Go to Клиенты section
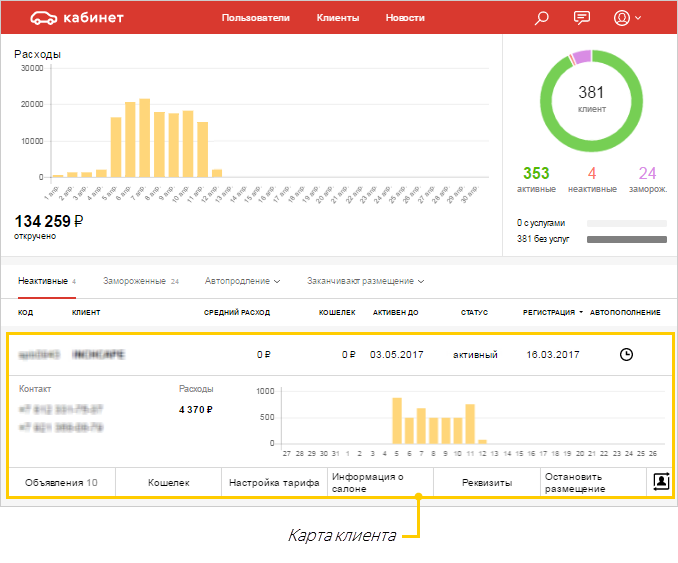678x563 pixels. click(x=338, y=18)
